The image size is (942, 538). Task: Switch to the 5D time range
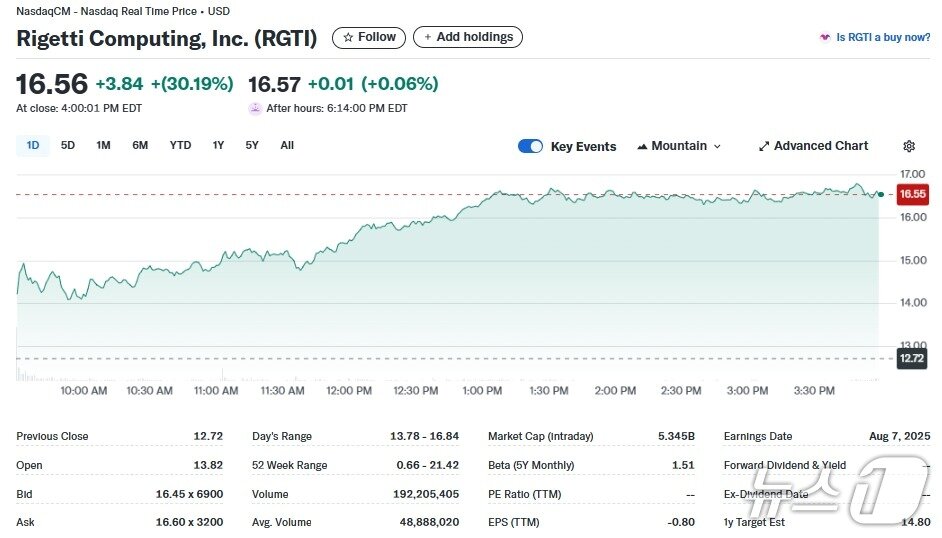point(68,146)
